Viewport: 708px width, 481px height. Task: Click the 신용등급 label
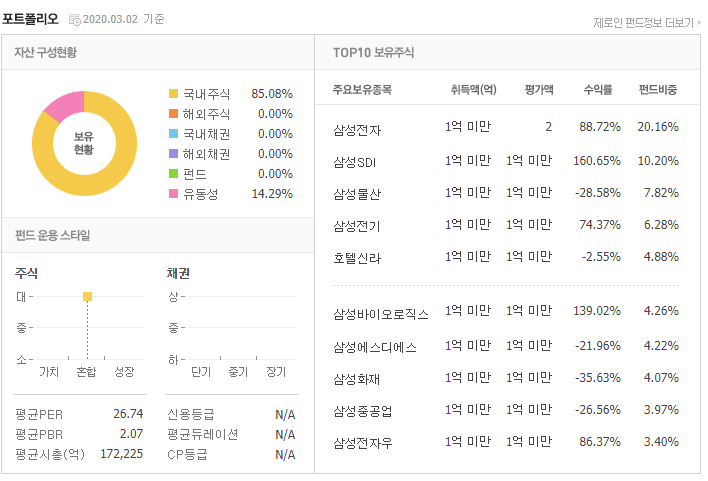[x=191, y=414]
